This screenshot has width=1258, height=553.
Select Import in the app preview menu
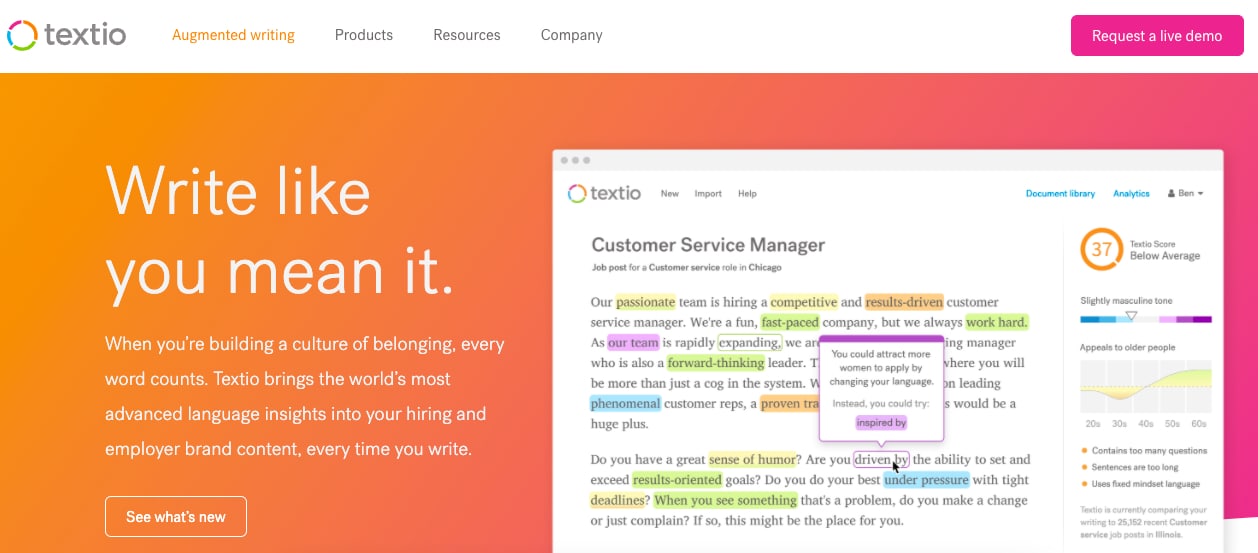[708, 194]
